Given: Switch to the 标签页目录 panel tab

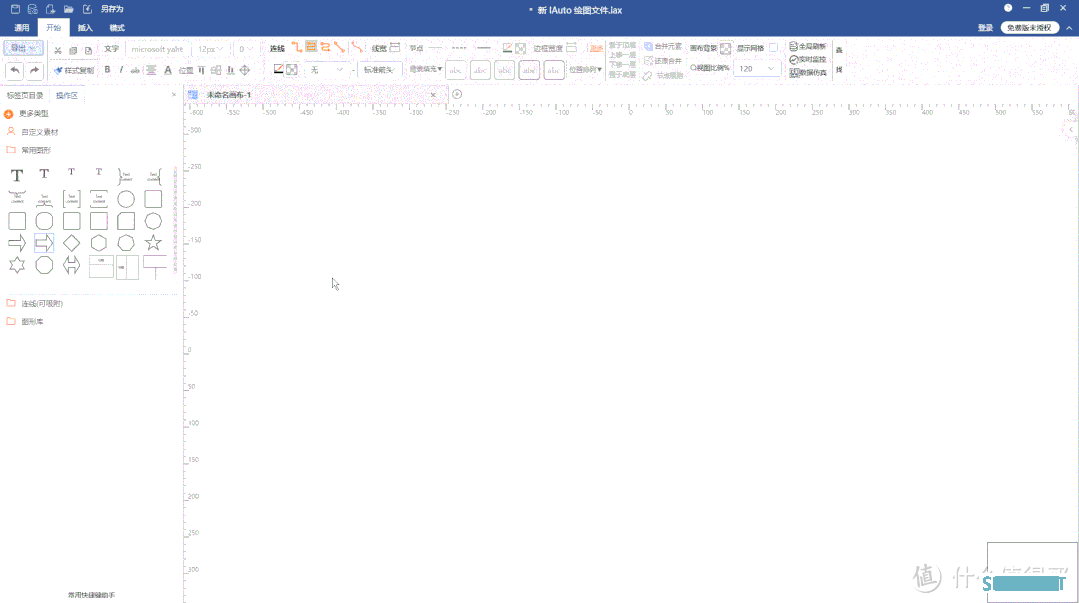Looking at the screenshot, I should pos(25,95).
